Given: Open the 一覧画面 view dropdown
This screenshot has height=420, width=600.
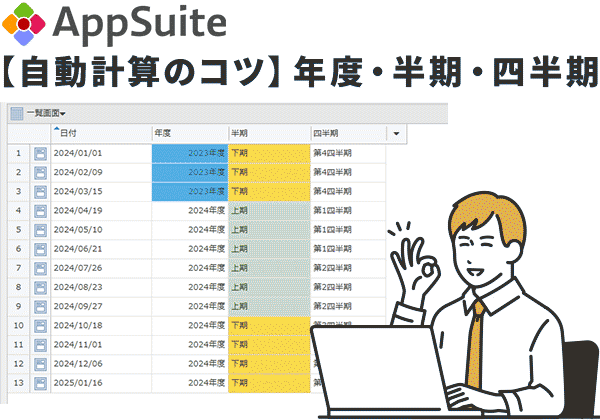Looking at the screenshot, I should point(46,113).
